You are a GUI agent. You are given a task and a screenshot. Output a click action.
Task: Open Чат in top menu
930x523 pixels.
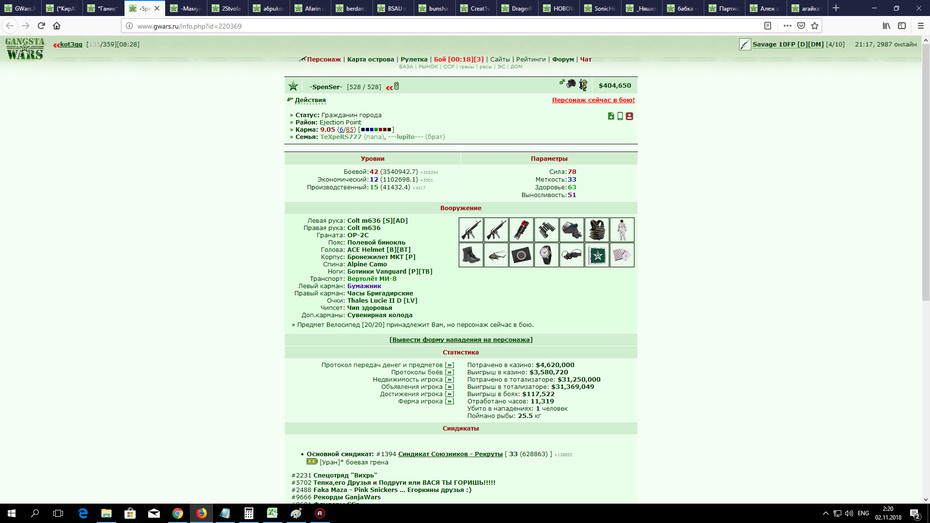pyautogui.click(x=585, y=59)
